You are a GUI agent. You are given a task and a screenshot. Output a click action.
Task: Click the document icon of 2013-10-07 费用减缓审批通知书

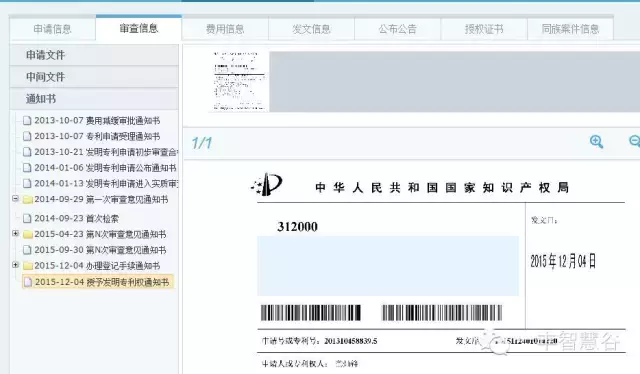[x=27, y=120]
